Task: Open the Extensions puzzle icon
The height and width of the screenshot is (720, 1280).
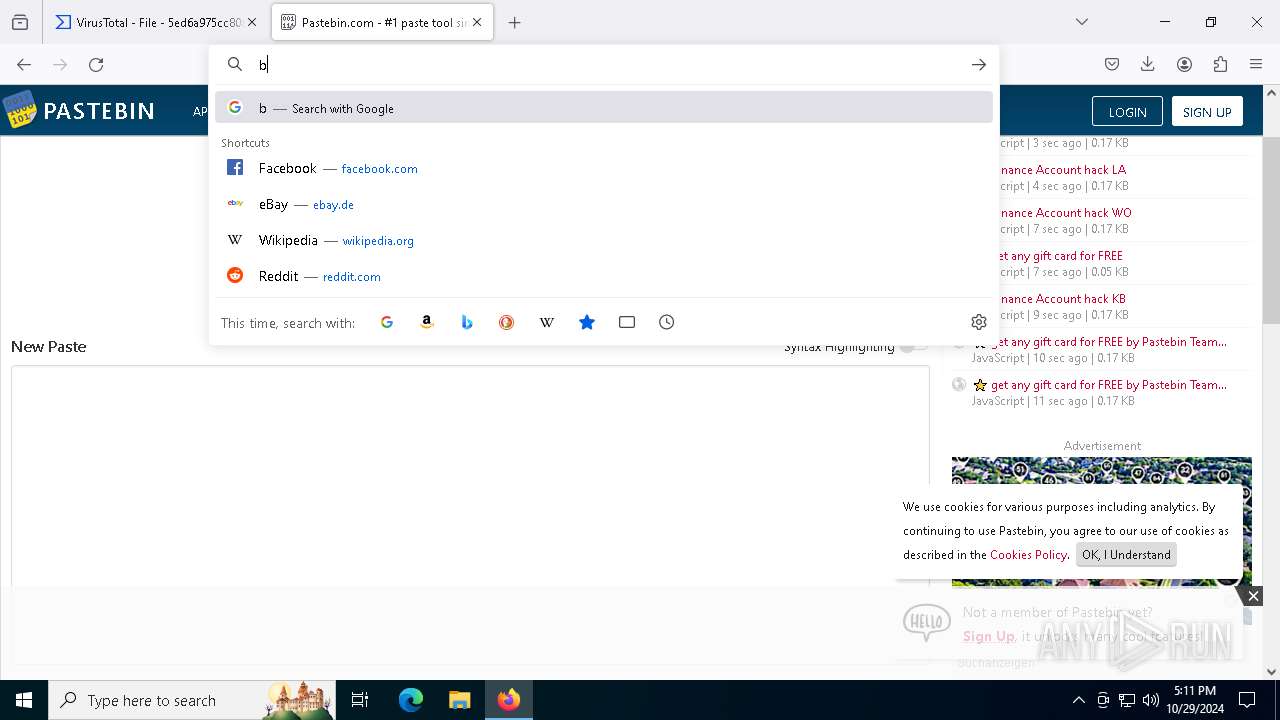Action: [x=1220, y=64]
